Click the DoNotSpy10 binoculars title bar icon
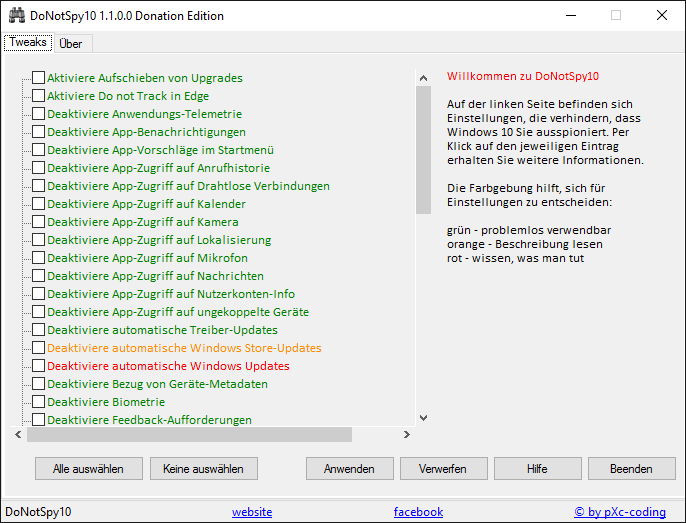This screenshot has height=523, width=686. click(x=17, y=16)
